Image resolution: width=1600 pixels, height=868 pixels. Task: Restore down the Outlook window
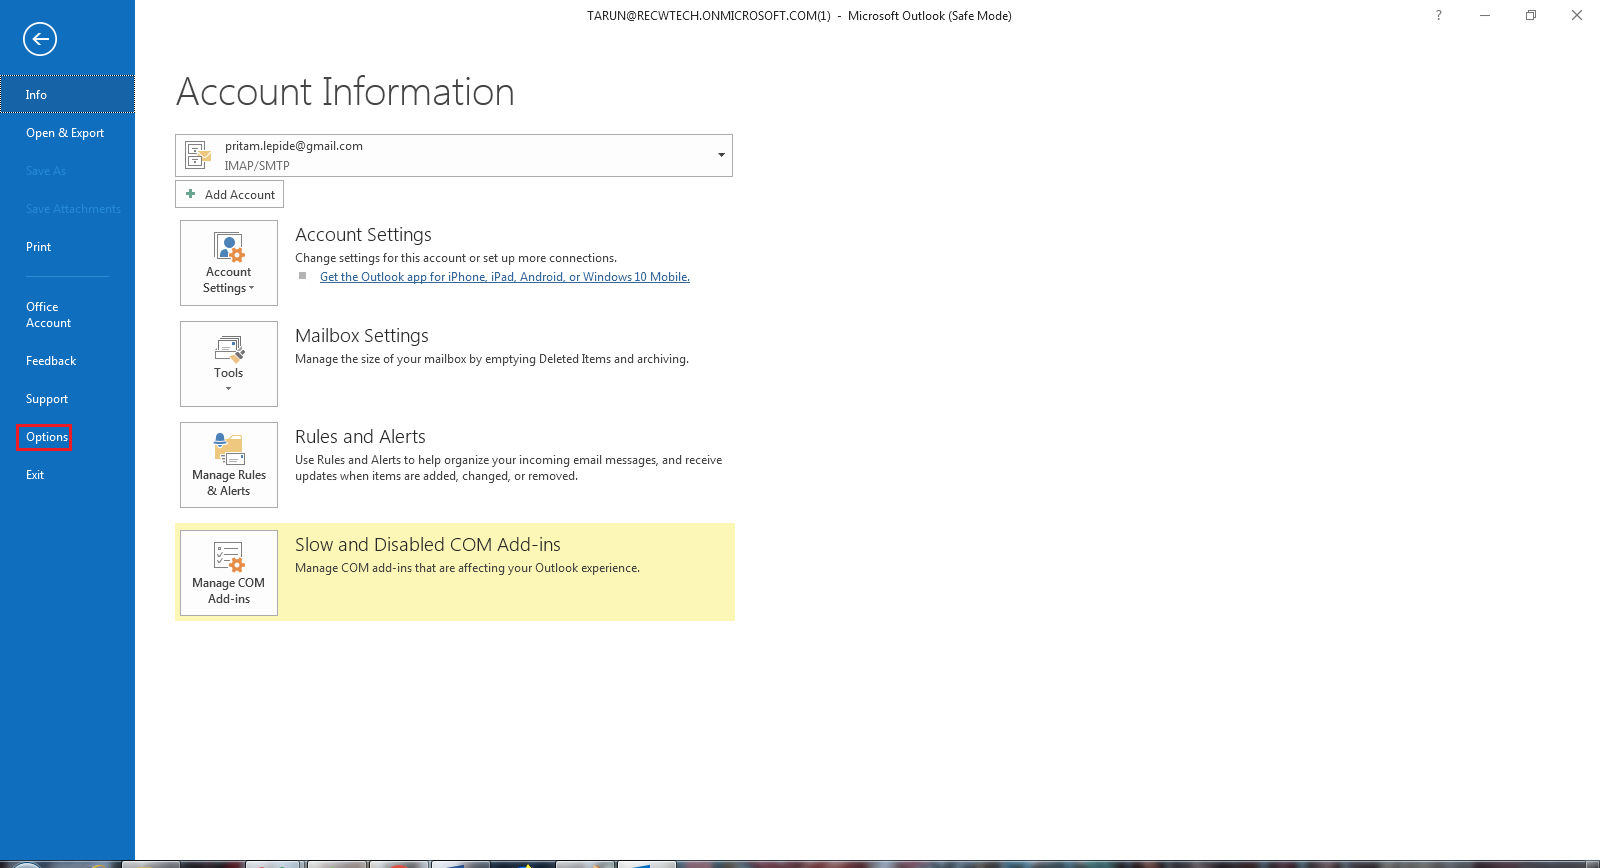[1531, 15]
